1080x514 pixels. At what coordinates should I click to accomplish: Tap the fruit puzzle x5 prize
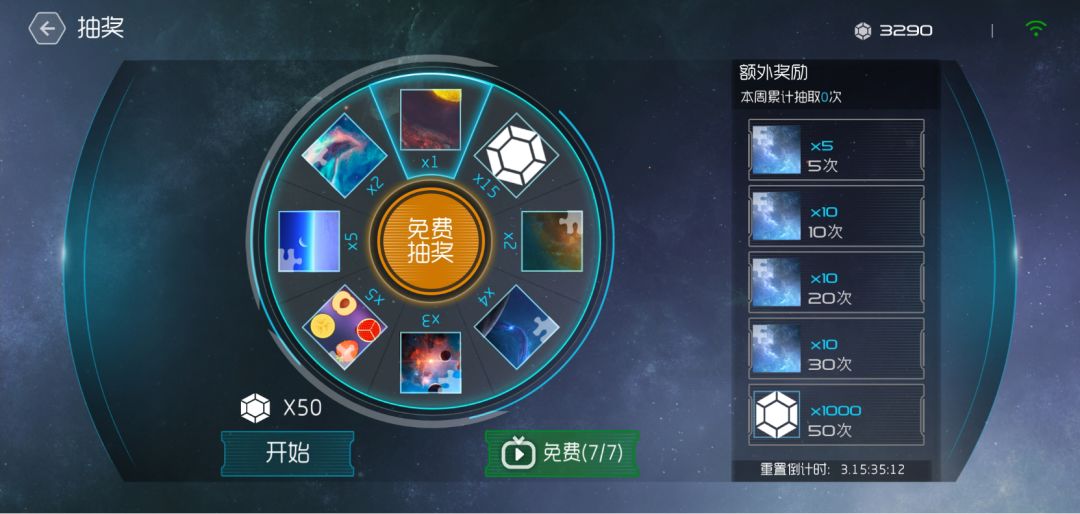tap(344, 327)
